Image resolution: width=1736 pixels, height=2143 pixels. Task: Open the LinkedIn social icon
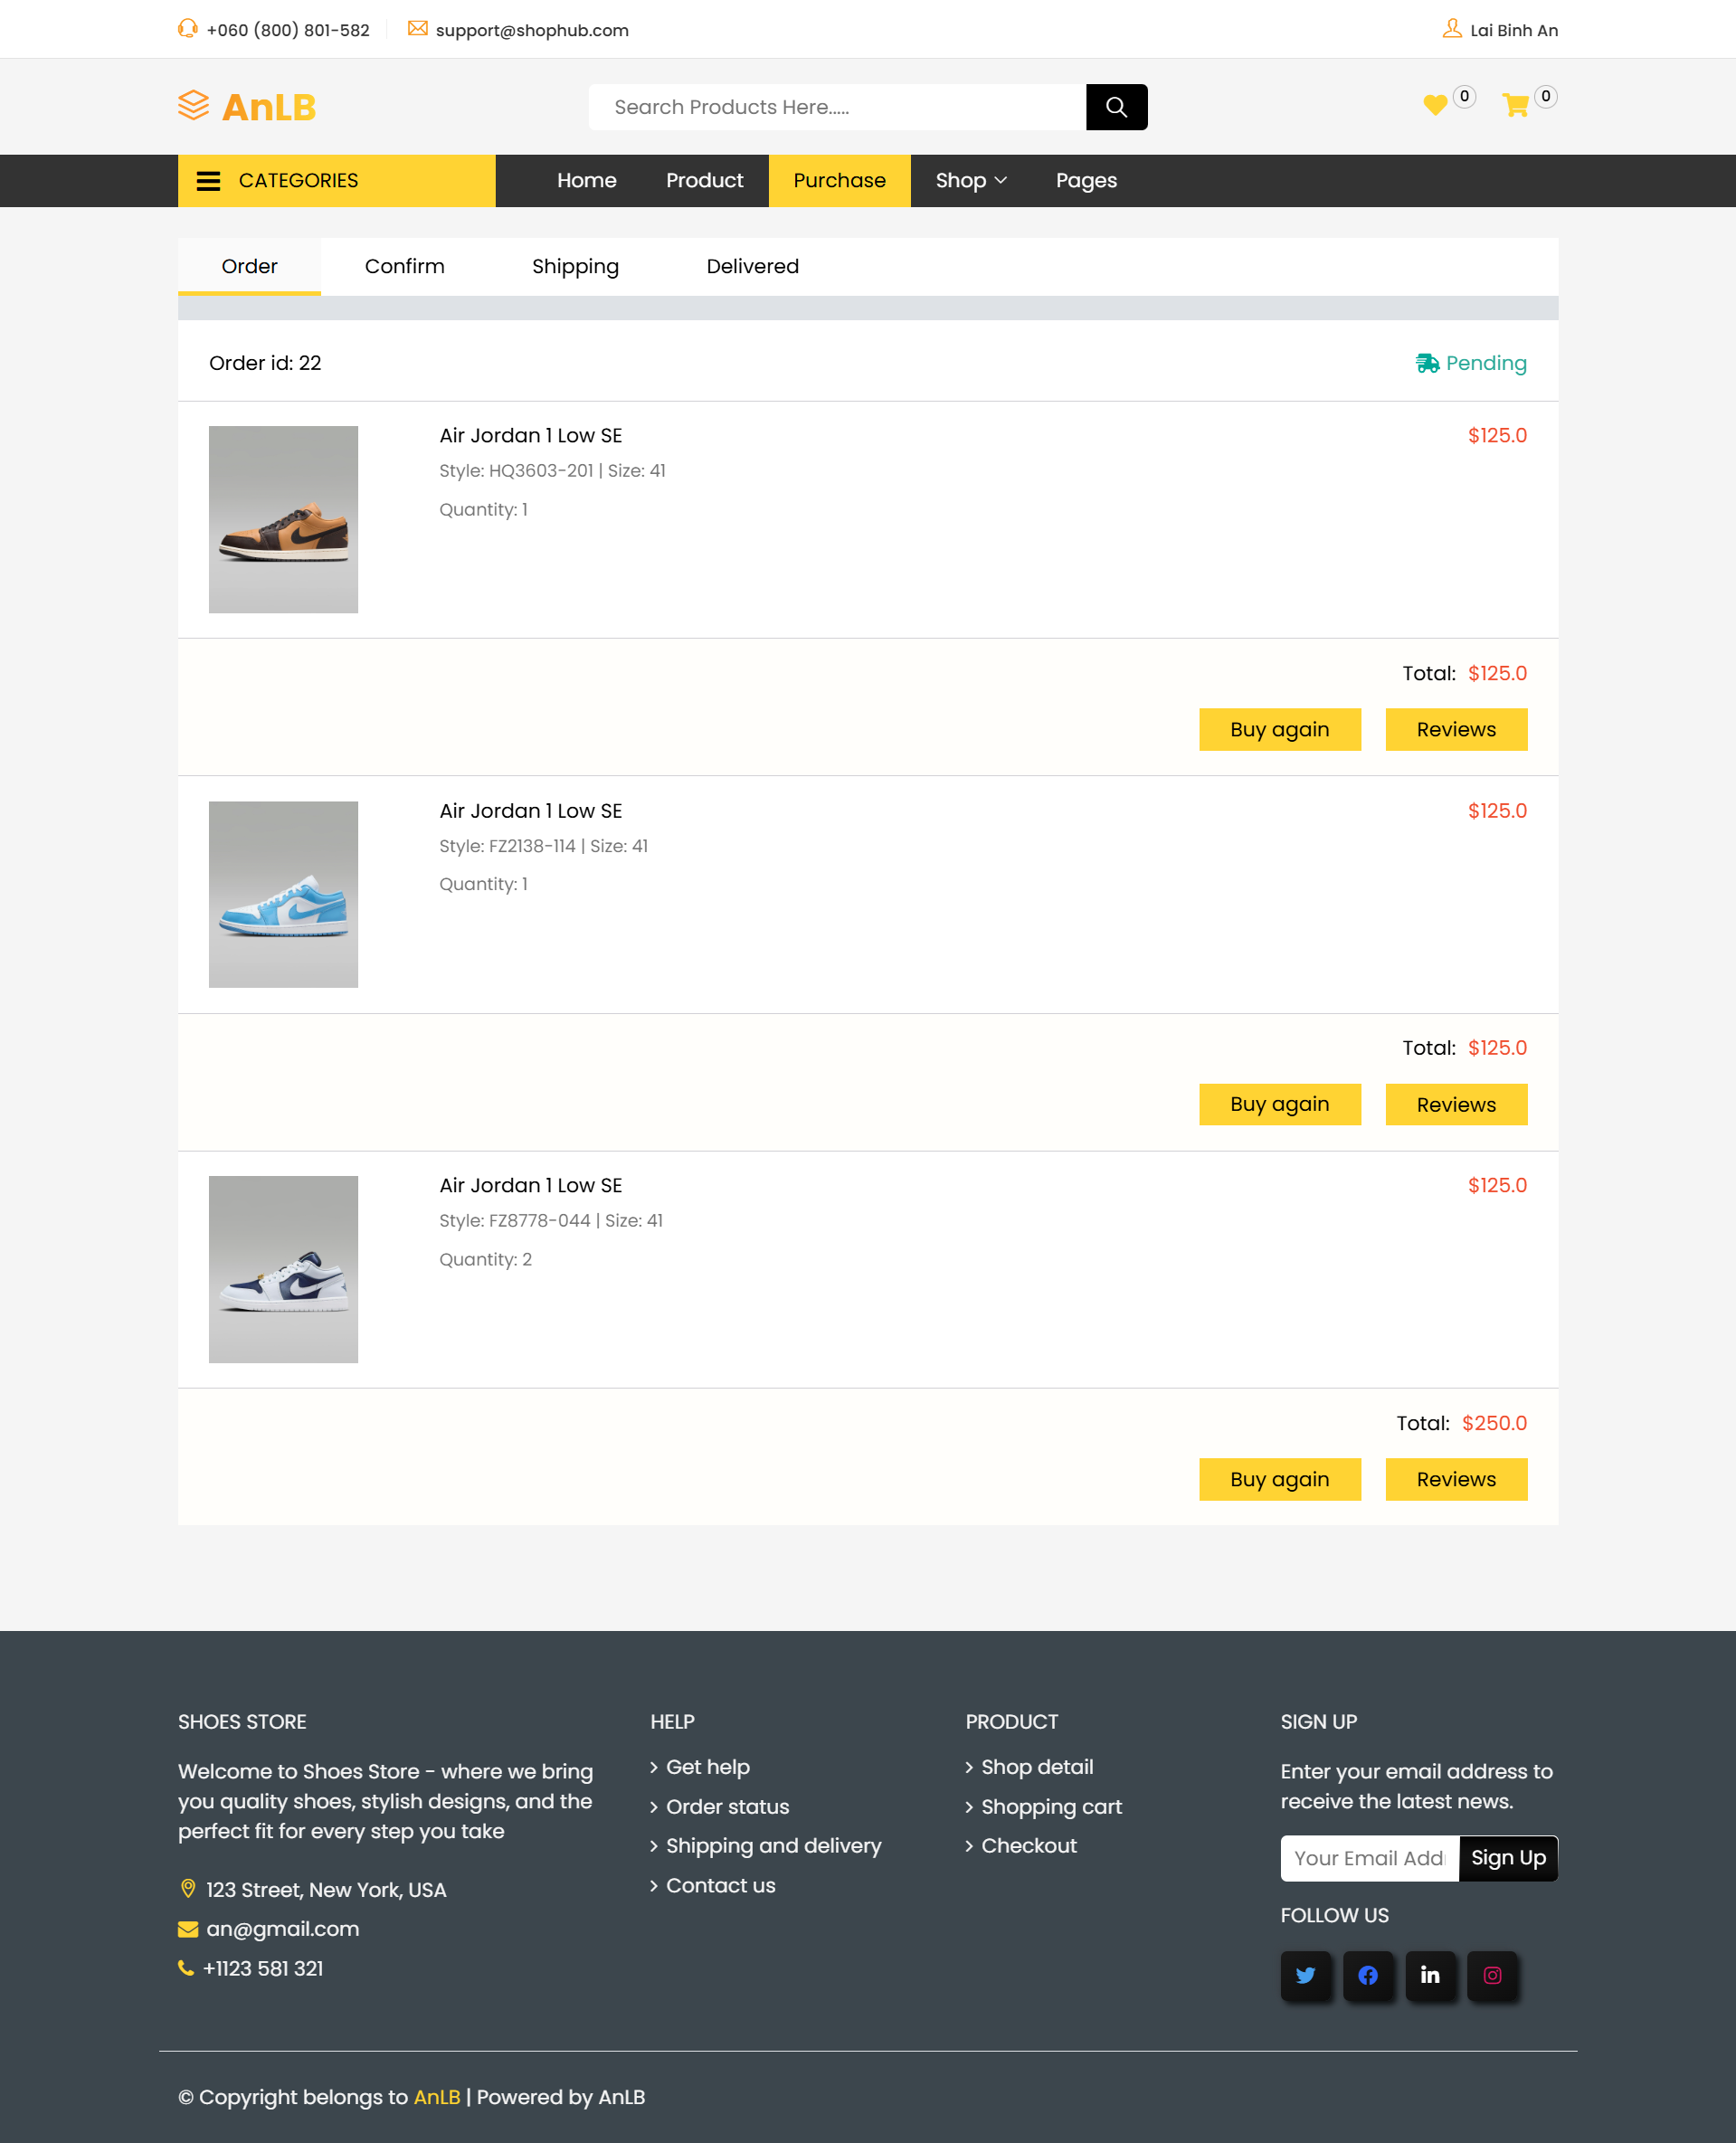point(1429,1975)
